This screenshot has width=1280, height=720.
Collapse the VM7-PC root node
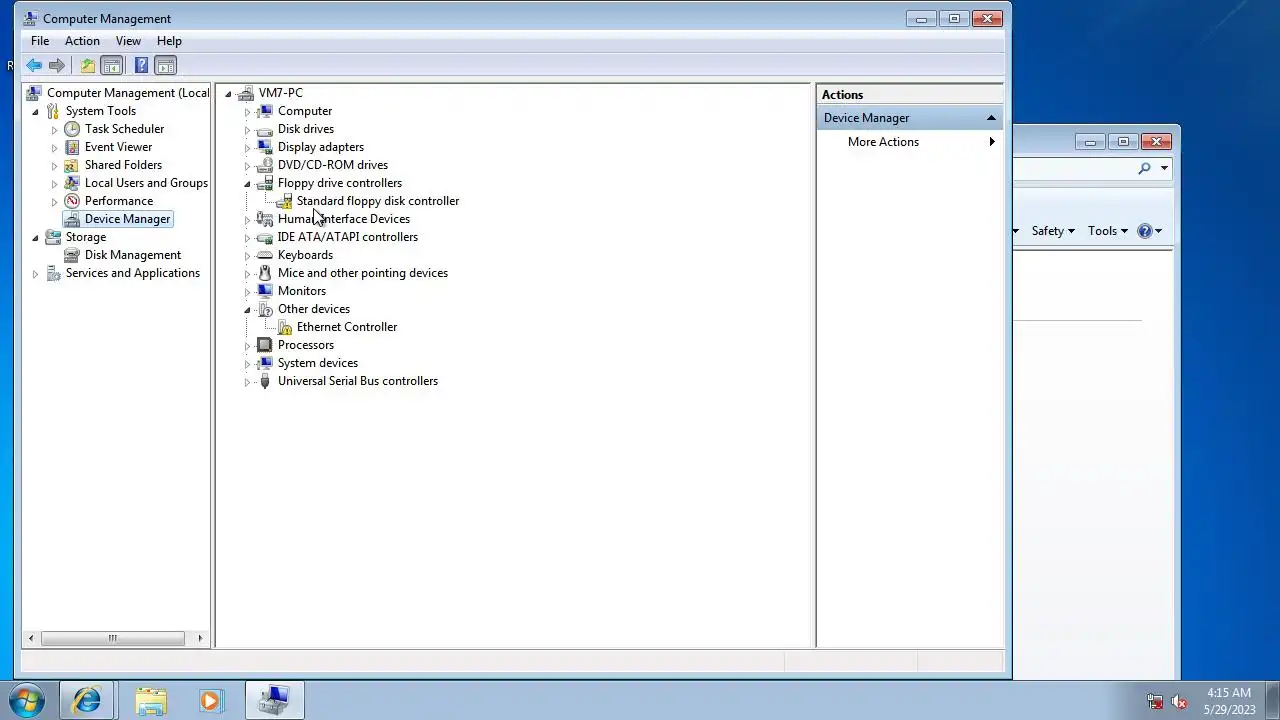click(228, 94)
